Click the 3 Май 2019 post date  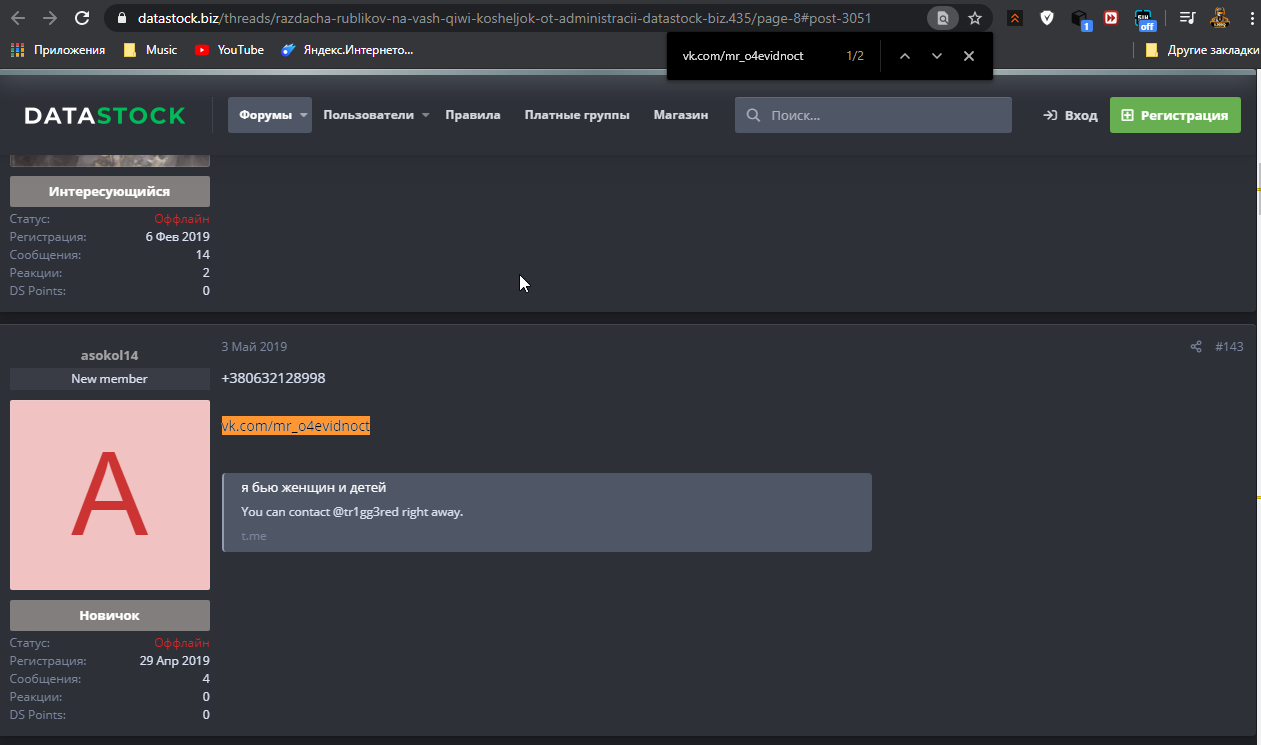[x=254, y=347]
